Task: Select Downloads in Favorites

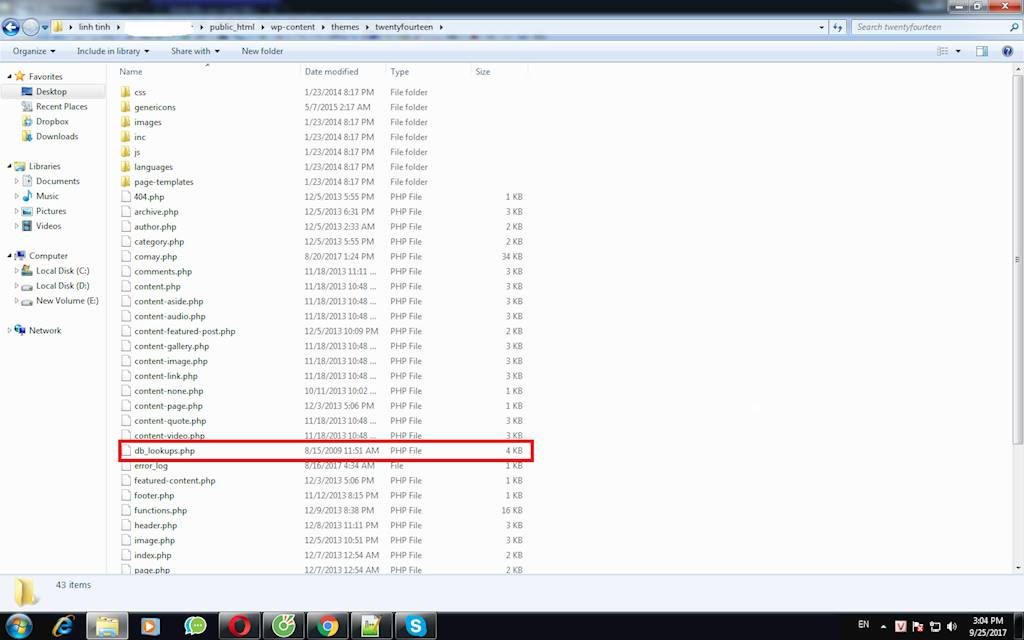Action: (57, 136)
